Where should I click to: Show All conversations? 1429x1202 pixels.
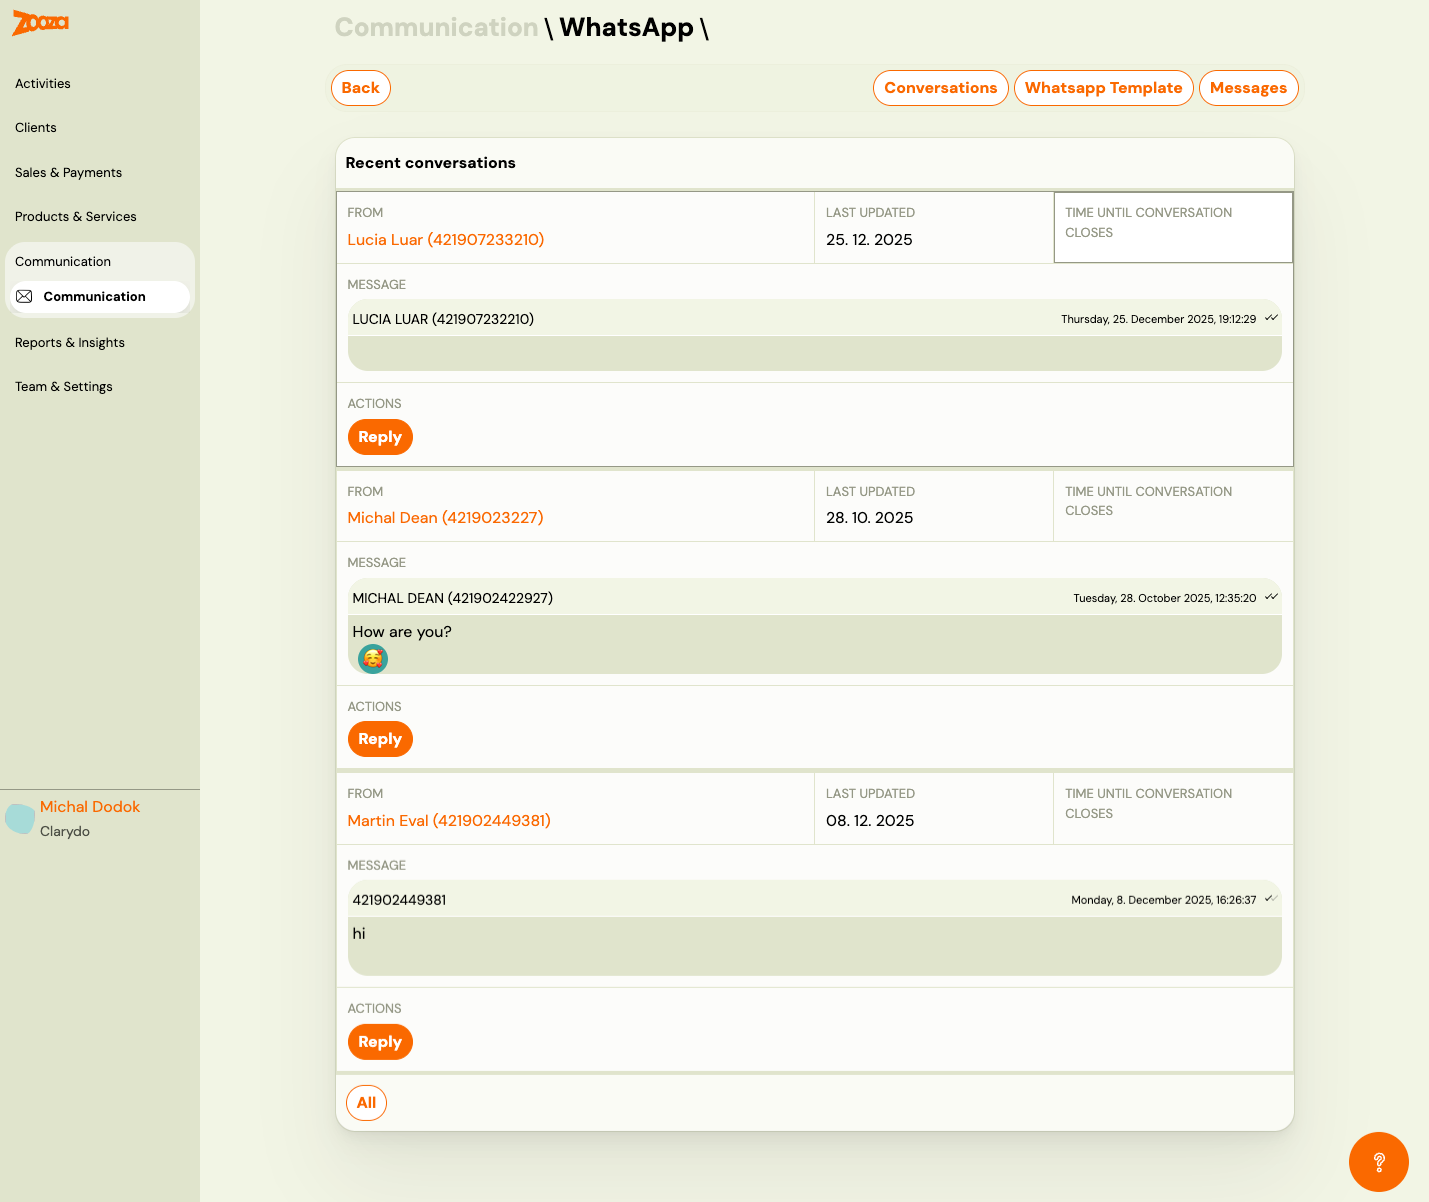366,1103
